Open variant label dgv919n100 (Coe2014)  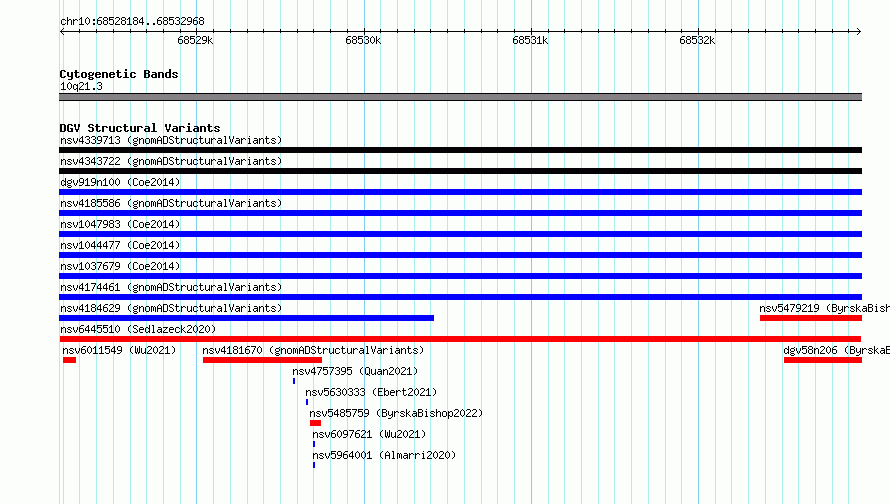[120, 182]
